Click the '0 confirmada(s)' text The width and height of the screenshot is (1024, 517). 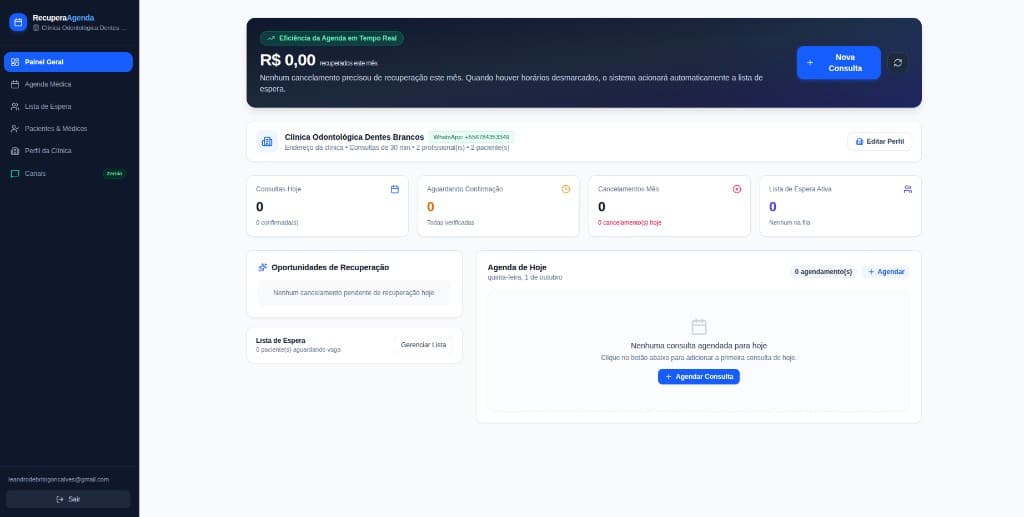coord(277,223)
